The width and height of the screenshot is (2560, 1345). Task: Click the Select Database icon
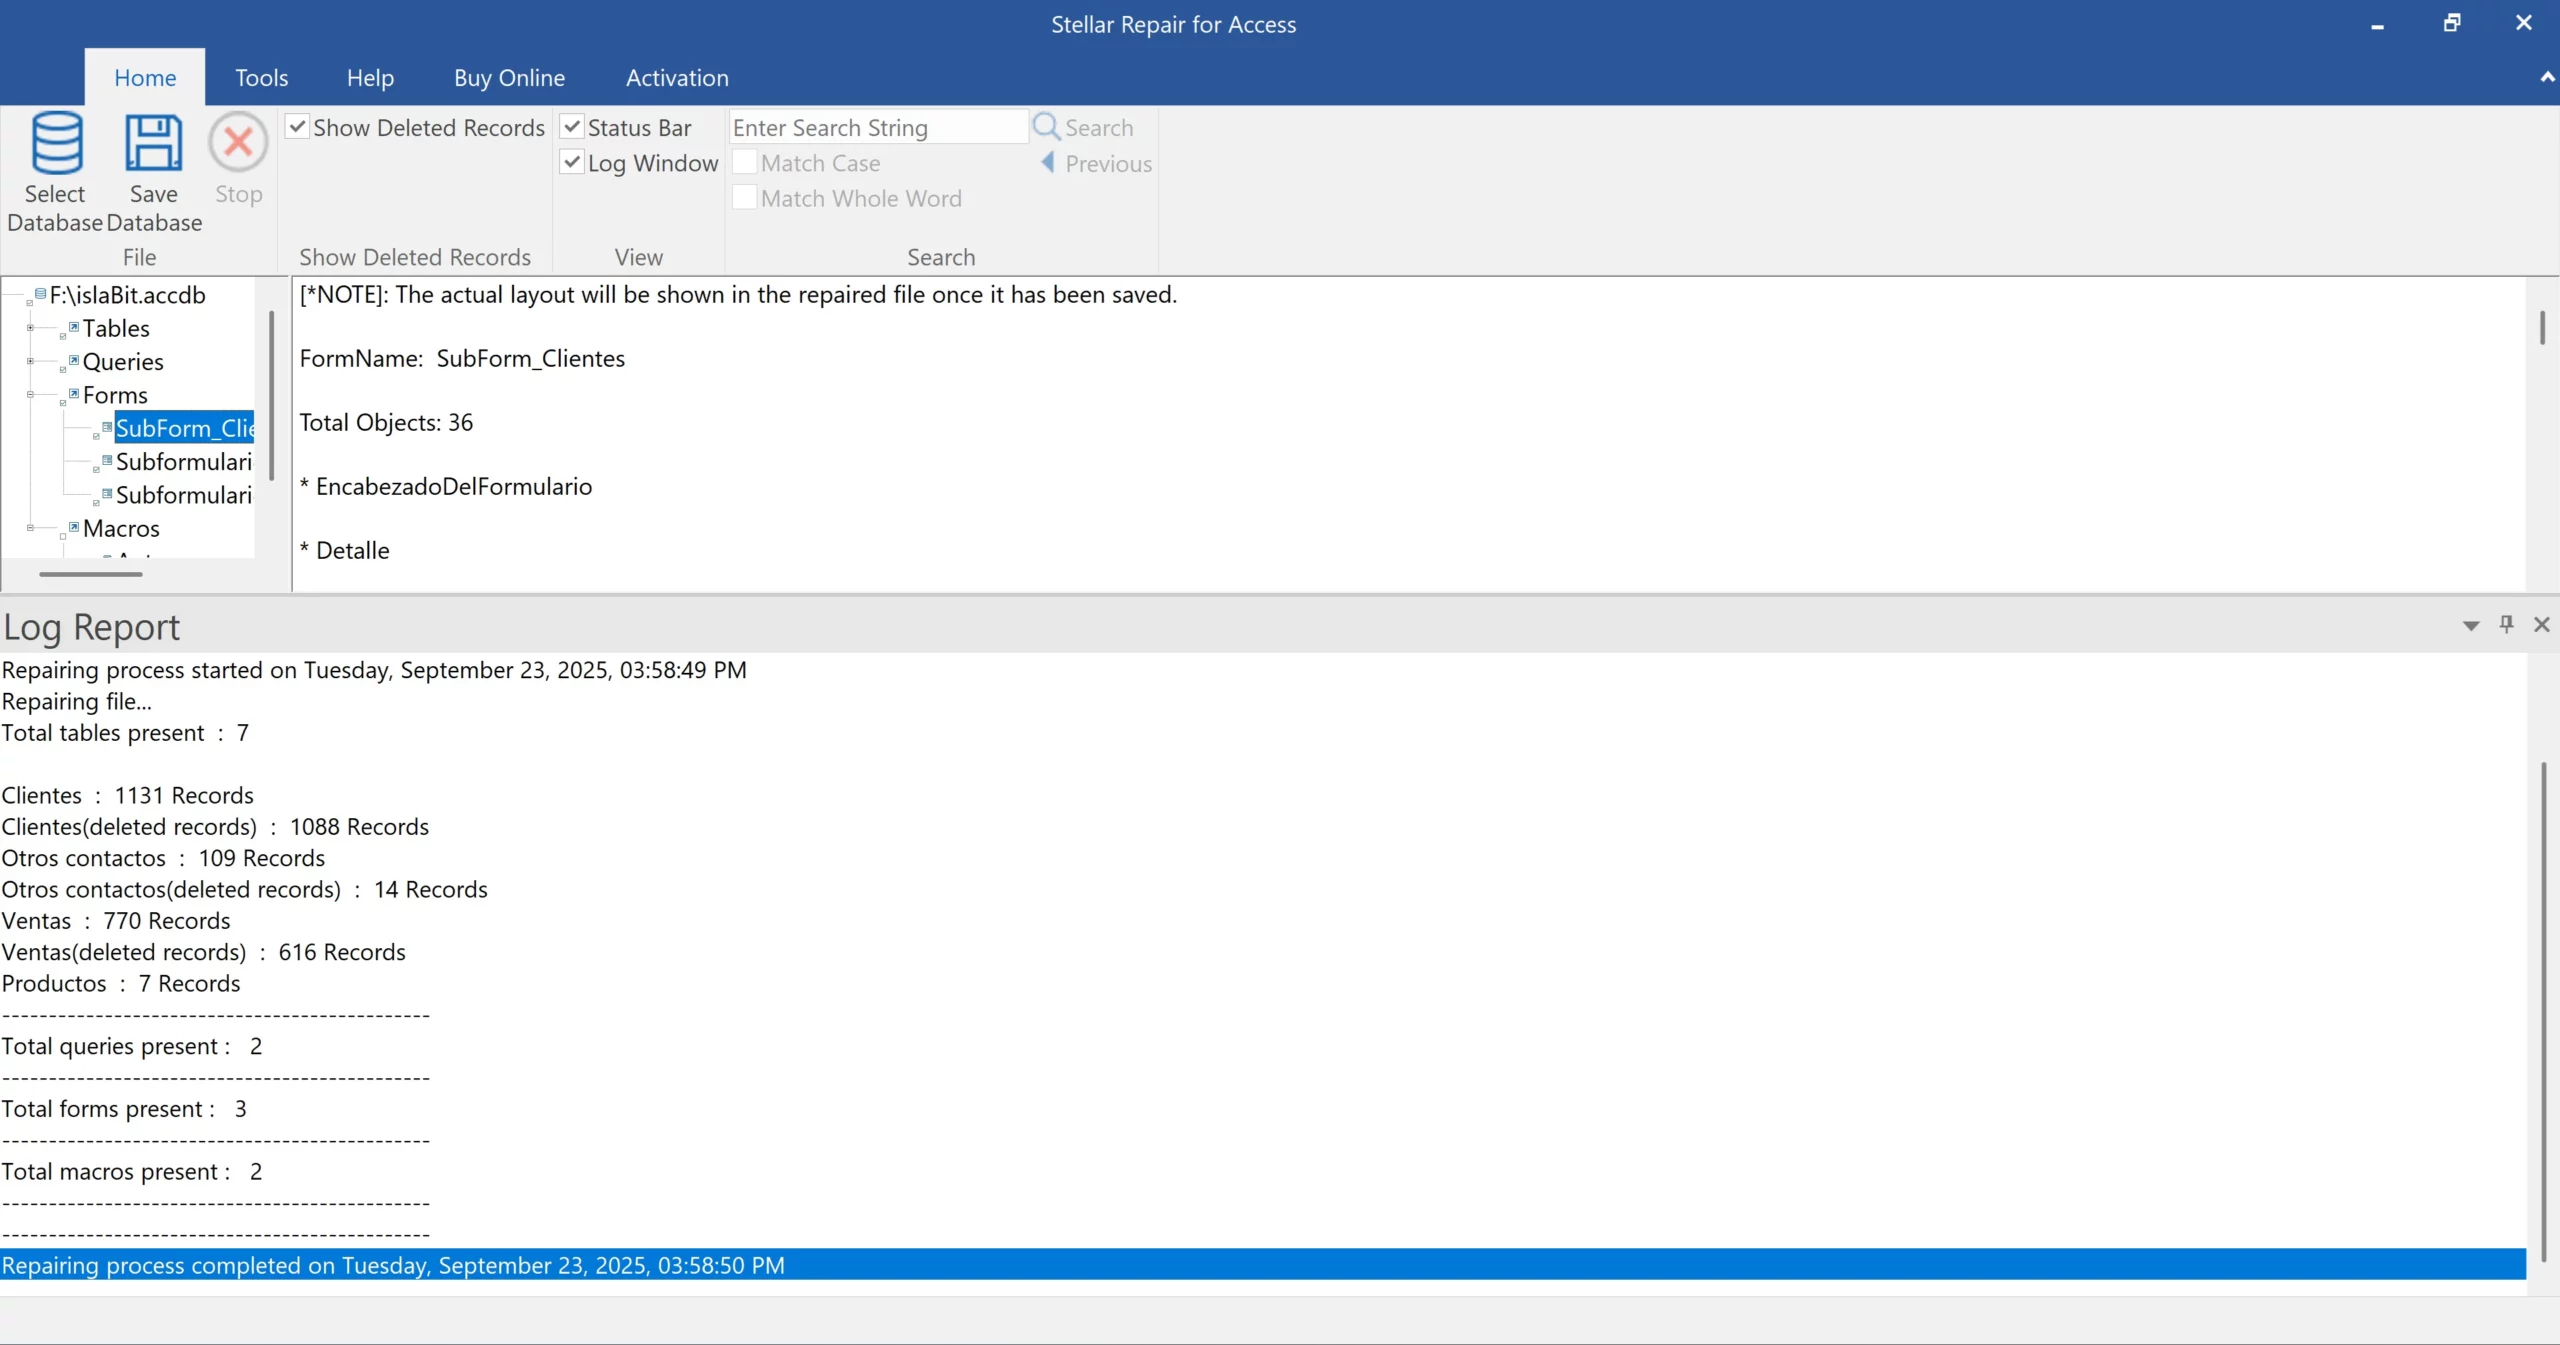pyautogui.click(x=56, y=143)
